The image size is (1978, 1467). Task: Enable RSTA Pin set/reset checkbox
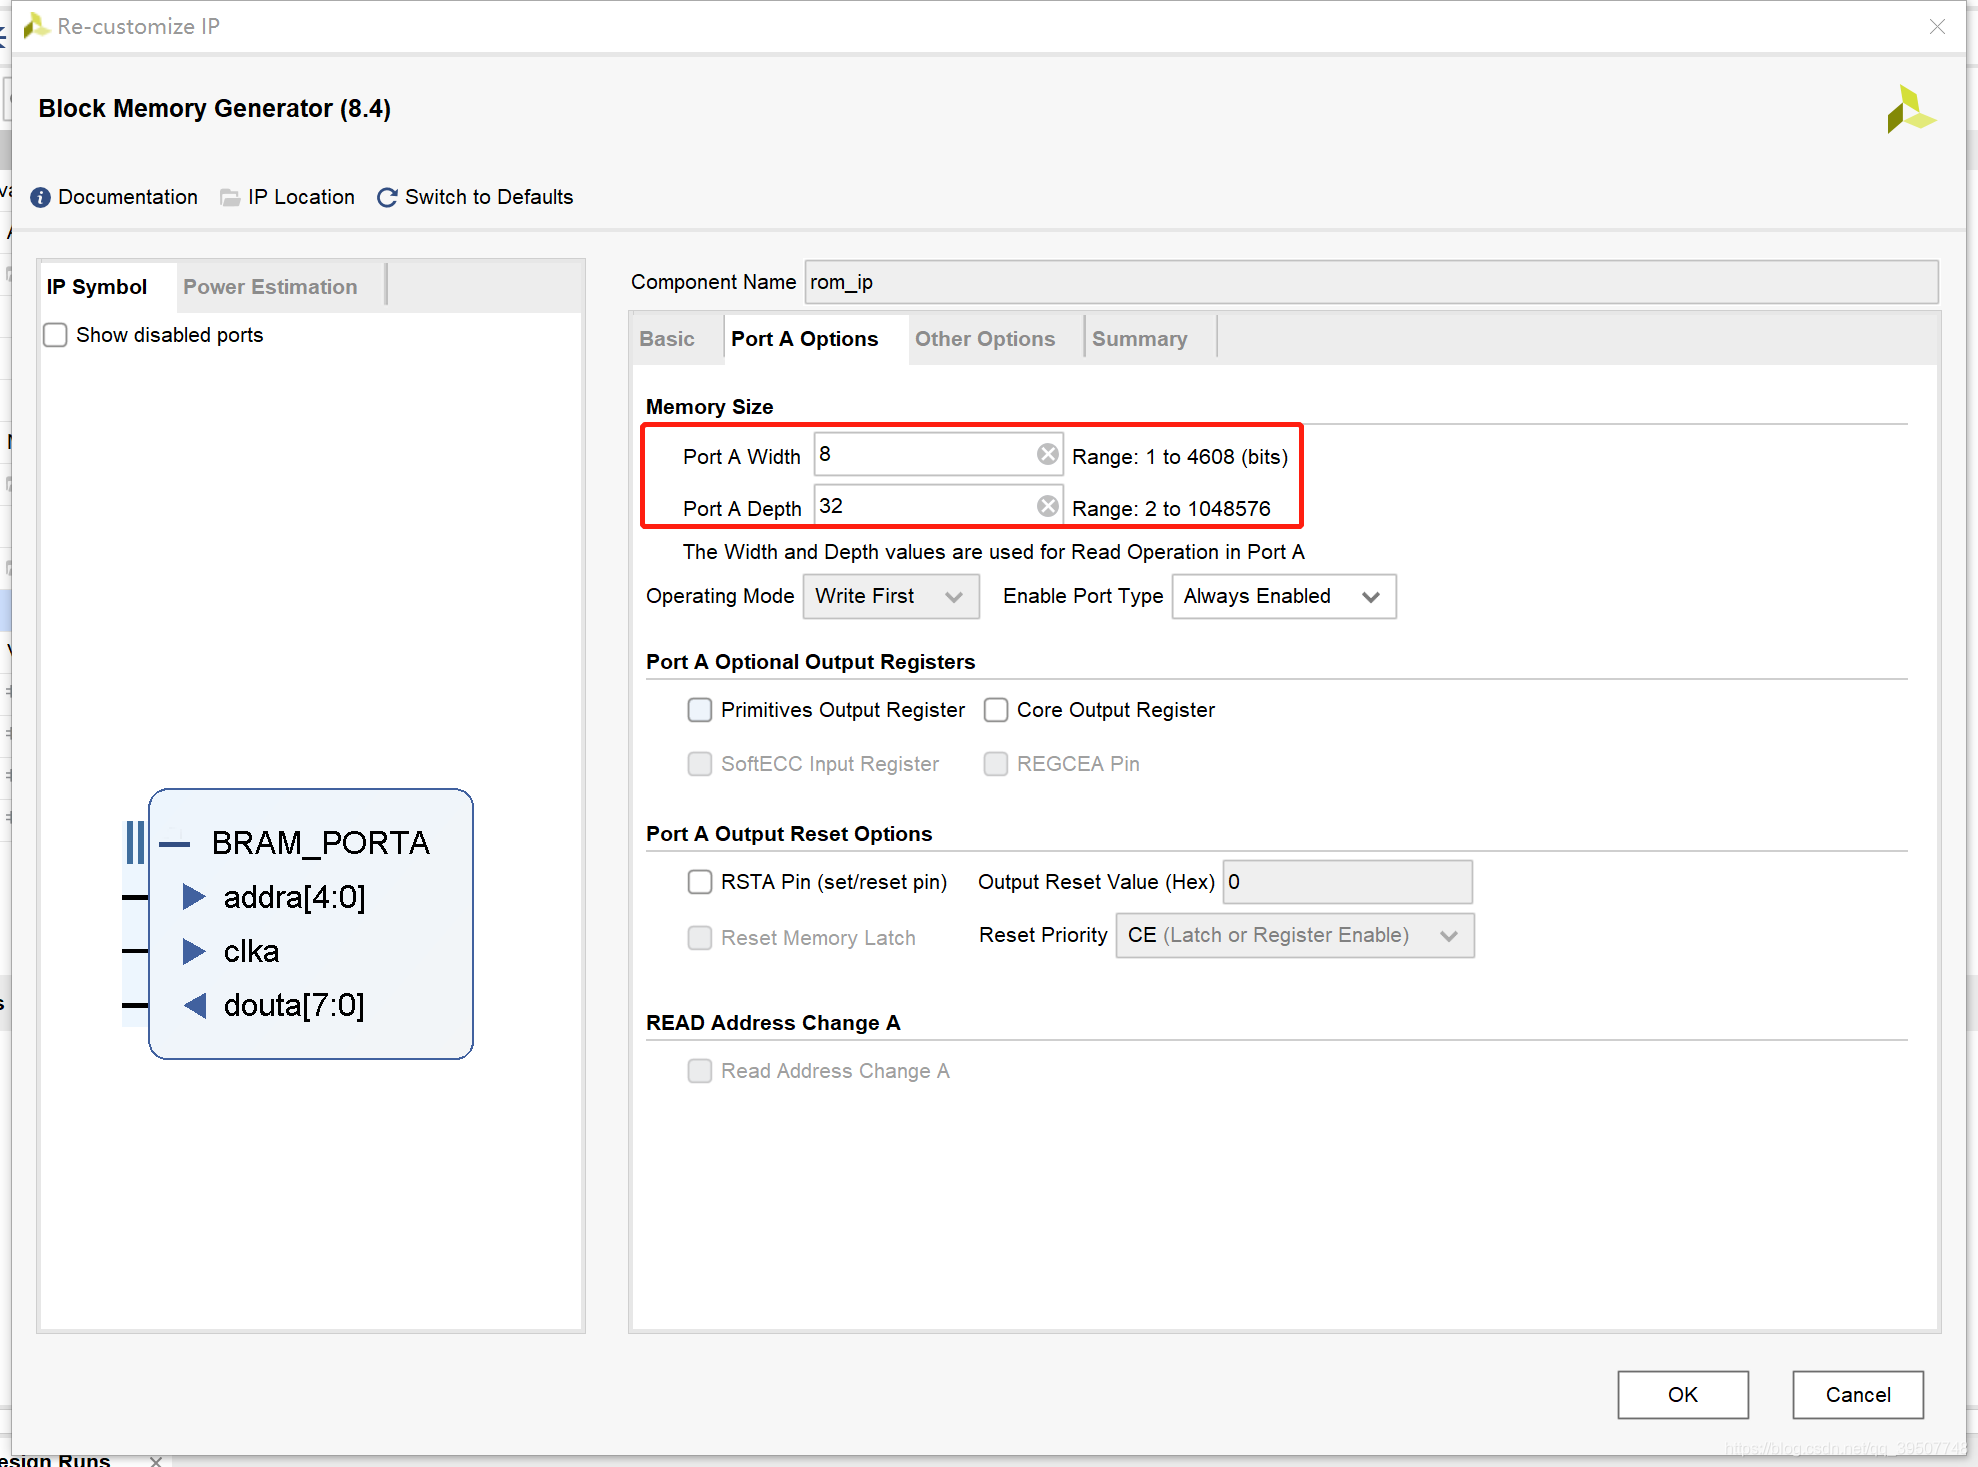[x=700, y=882]
